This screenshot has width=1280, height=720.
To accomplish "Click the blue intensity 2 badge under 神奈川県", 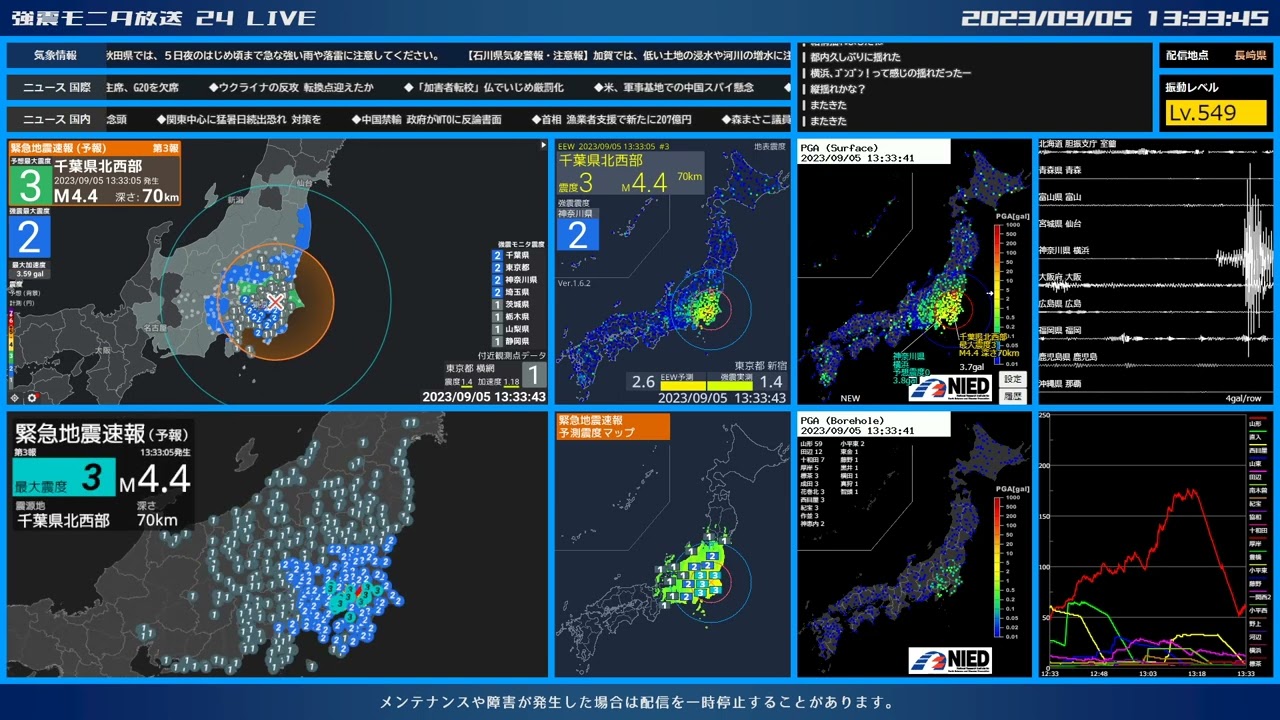I will pyautogui.click(x=577, y=235).
